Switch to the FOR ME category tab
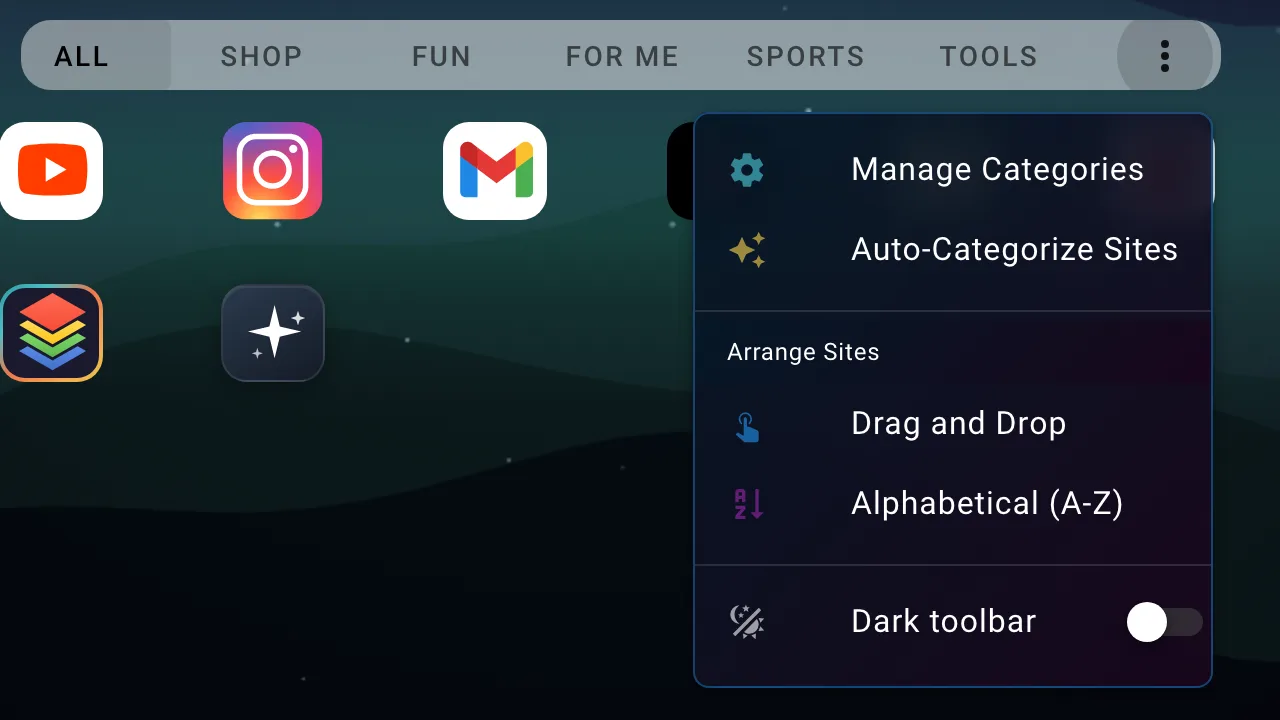 coord(622,56)
